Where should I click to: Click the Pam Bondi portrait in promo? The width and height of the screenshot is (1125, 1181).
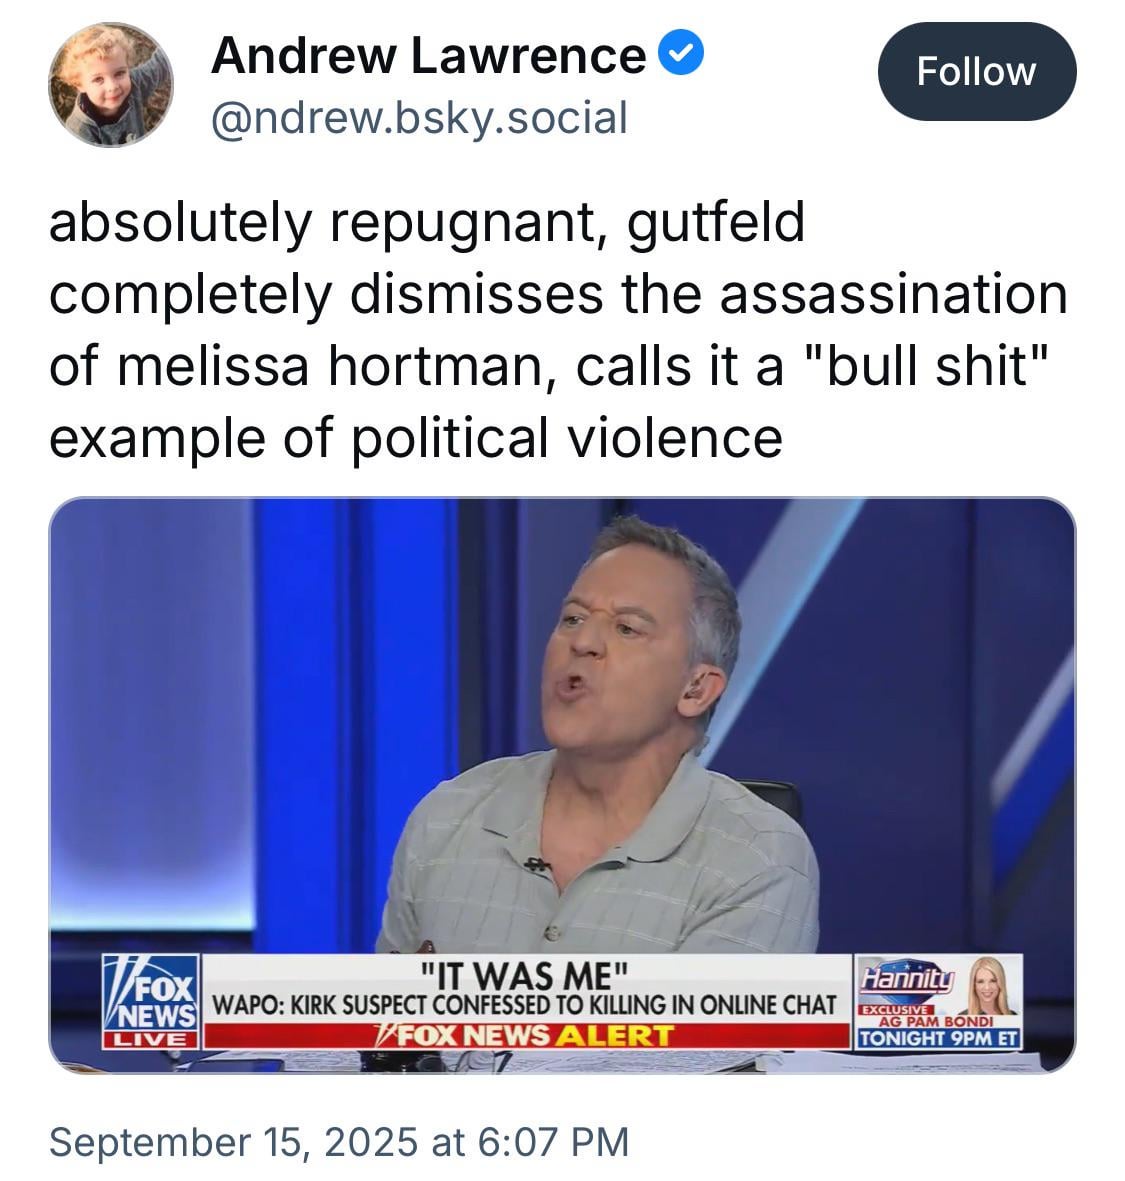pos(992,986)
